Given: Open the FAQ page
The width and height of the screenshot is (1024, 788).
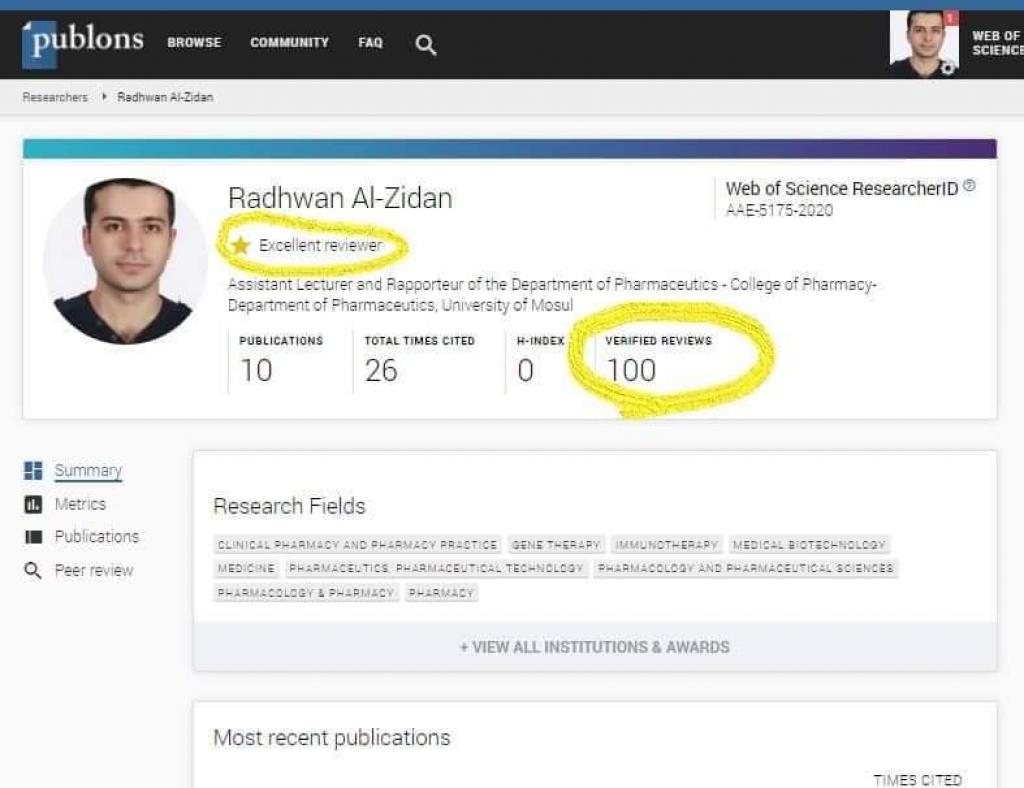Looking at the screenshot, I should [x=370, y=43].
